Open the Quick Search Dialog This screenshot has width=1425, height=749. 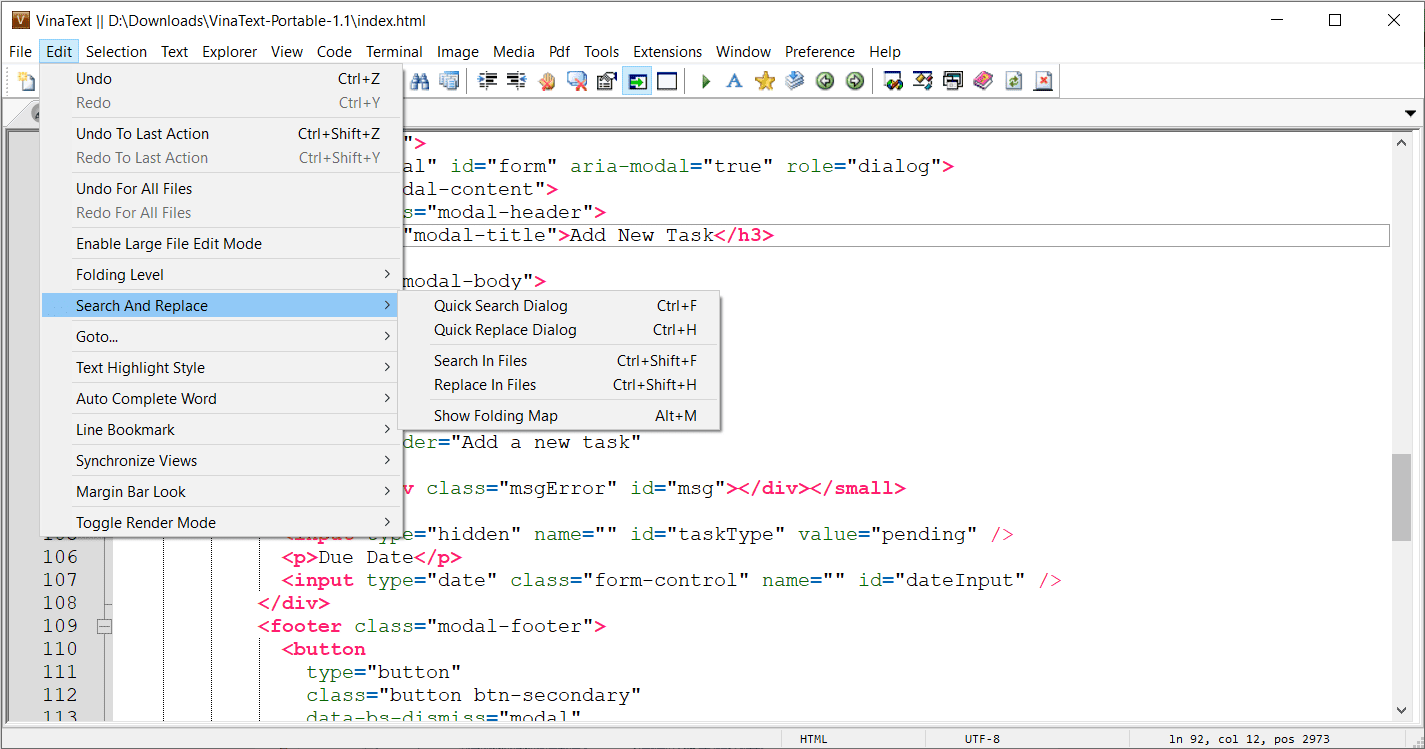click(x=559, y=305)
